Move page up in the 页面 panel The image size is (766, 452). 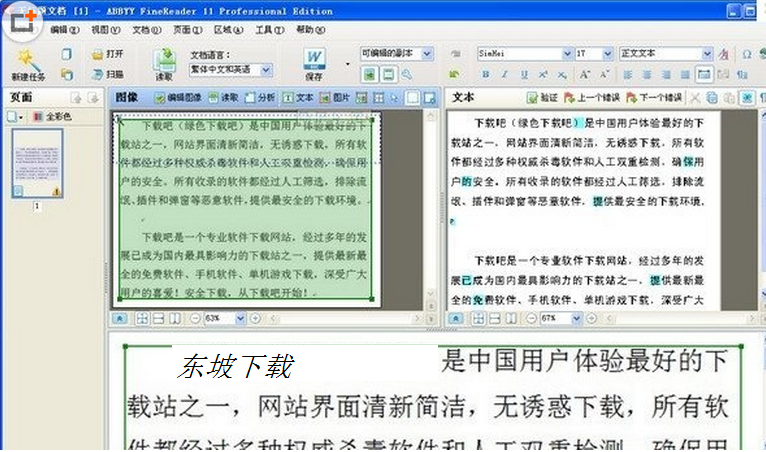point(76,98)
